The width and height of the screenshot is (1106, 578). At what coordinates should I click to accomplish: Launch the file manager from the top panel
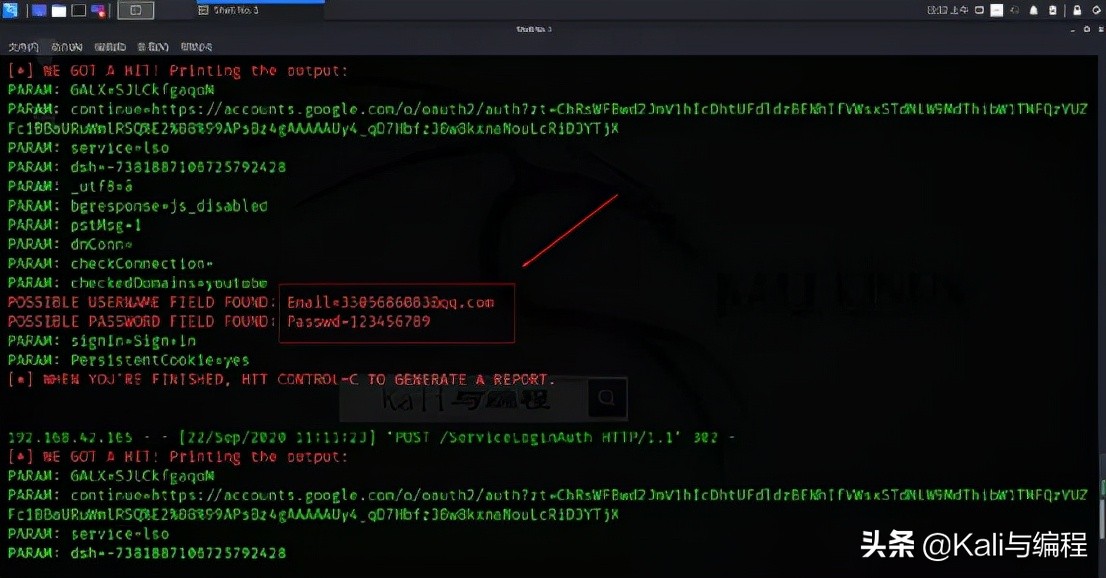point(59,11)
